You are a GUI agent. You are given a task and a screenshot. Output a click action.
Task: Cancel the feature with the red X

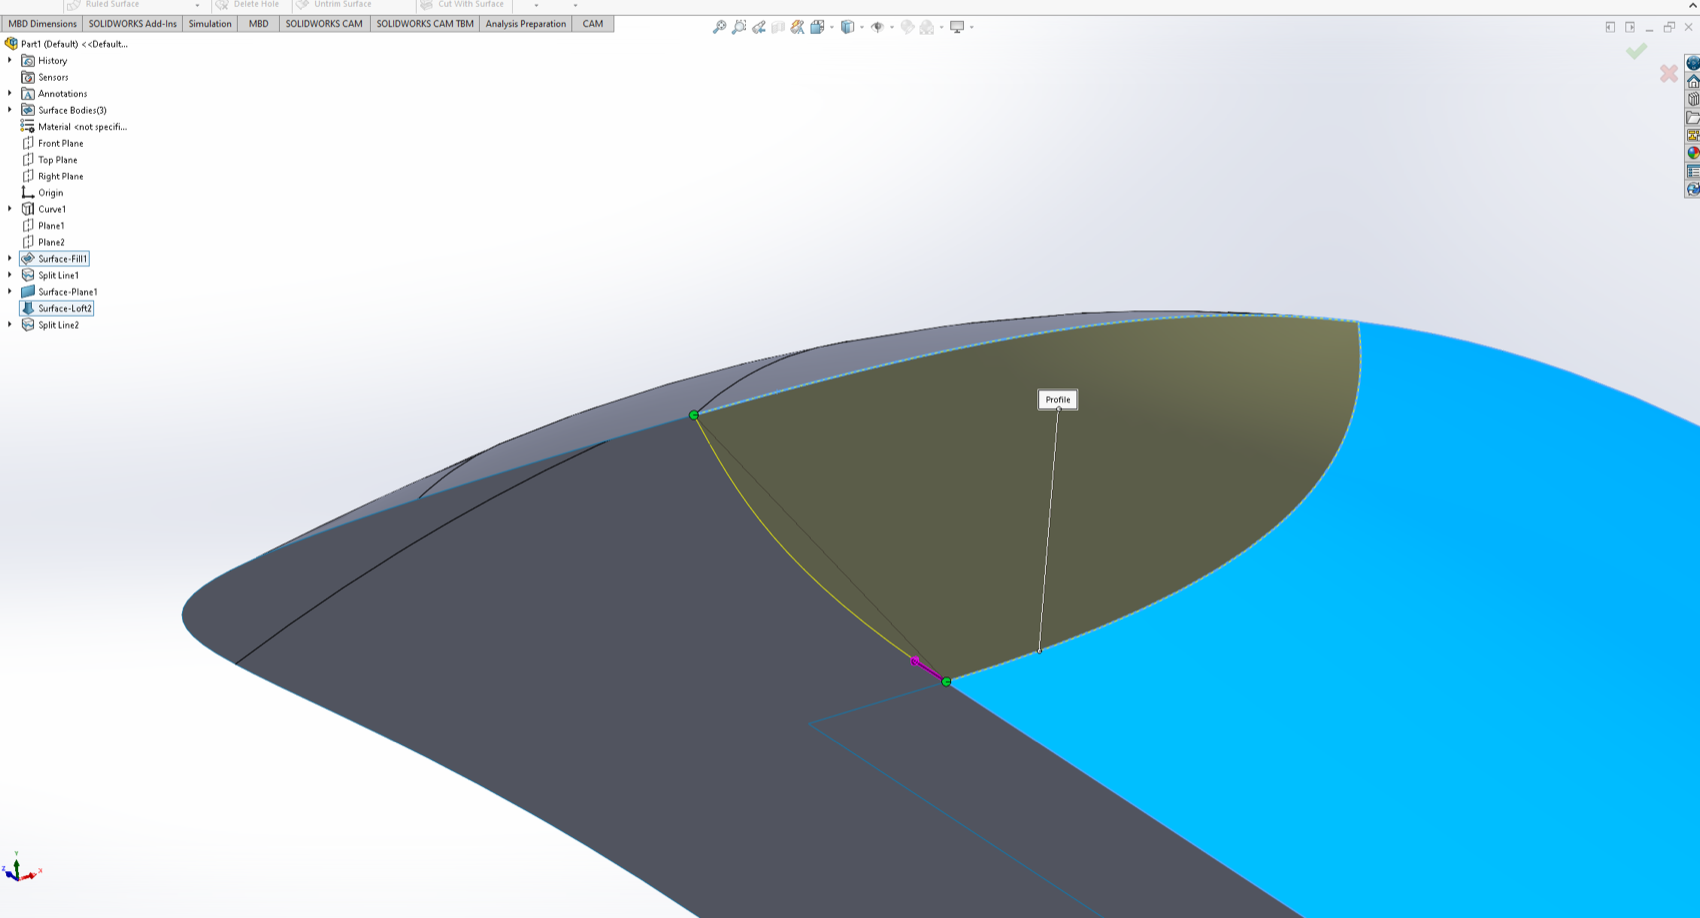point(1669,73)
